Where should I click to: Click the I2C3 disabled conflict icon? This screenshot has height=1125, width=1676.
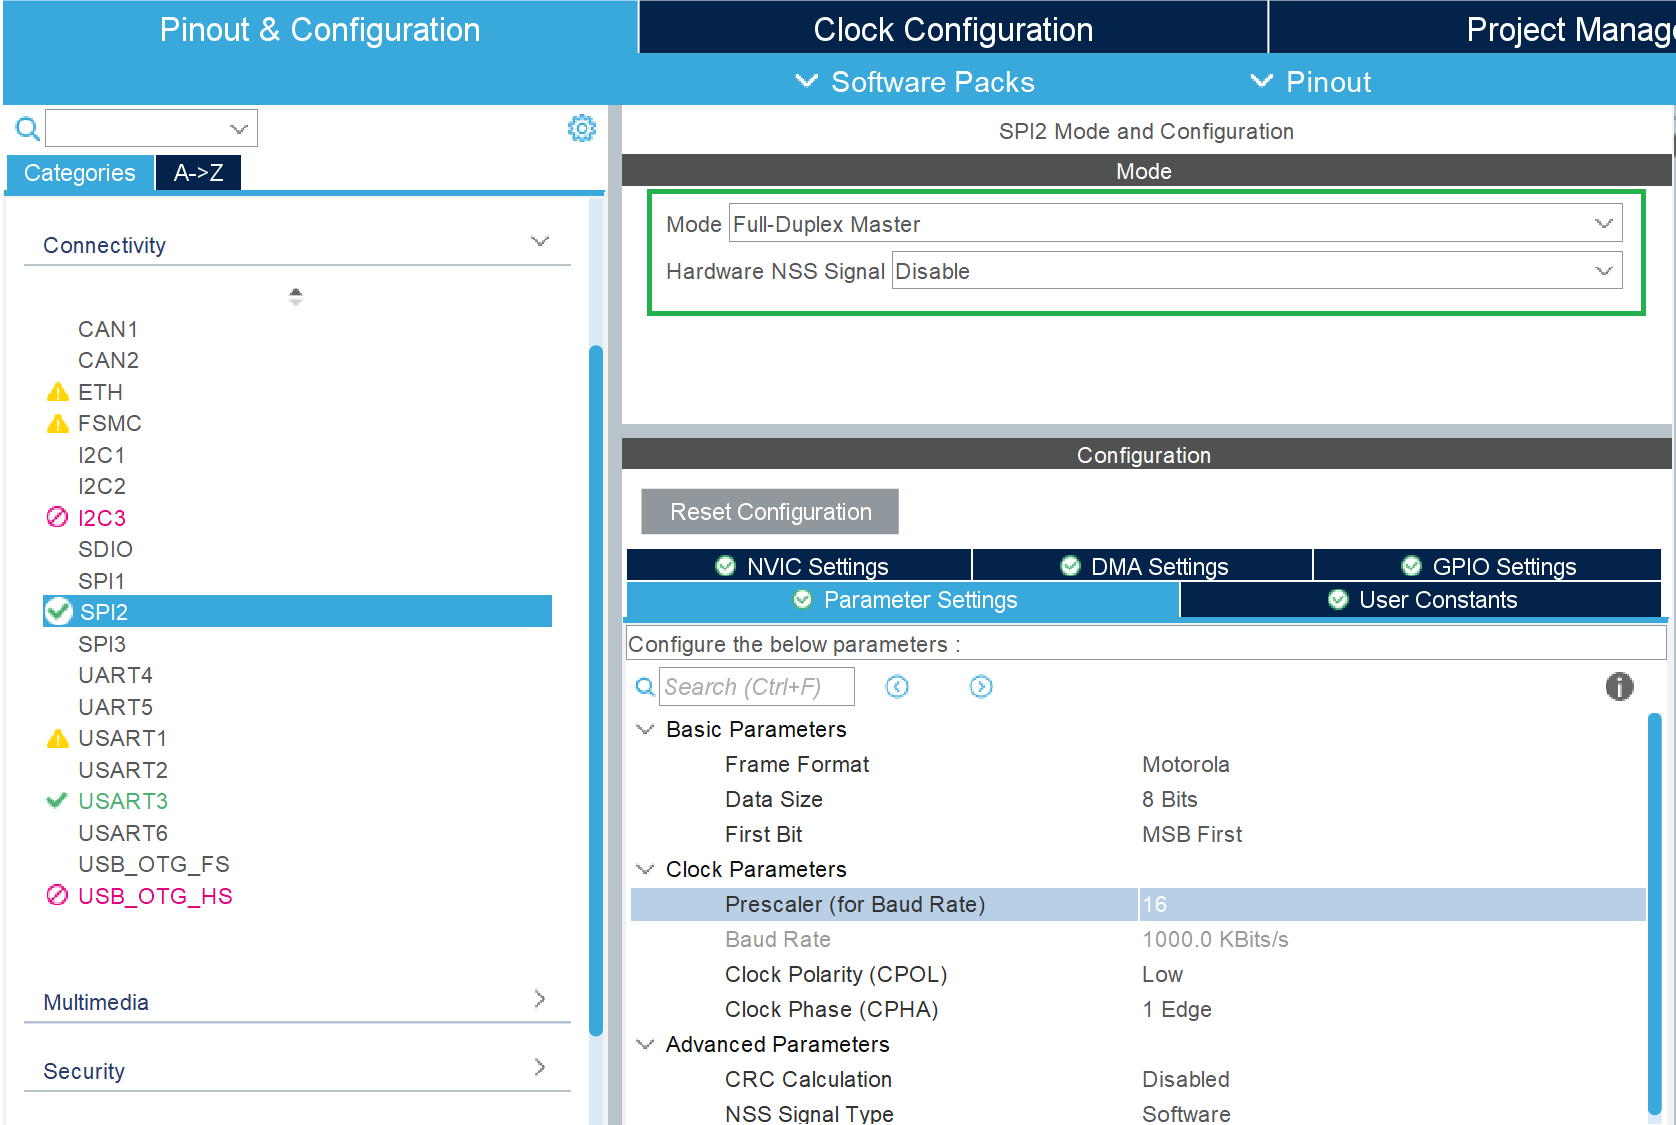pyautogui.click(x=58, y=518)
